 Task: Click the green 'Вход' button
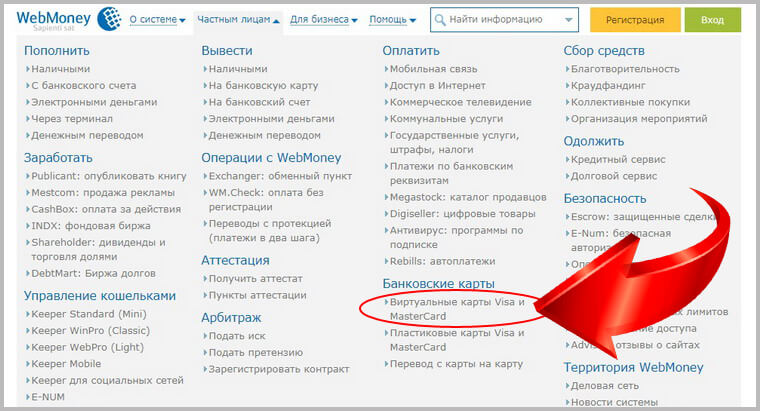[x=712, y=20]
